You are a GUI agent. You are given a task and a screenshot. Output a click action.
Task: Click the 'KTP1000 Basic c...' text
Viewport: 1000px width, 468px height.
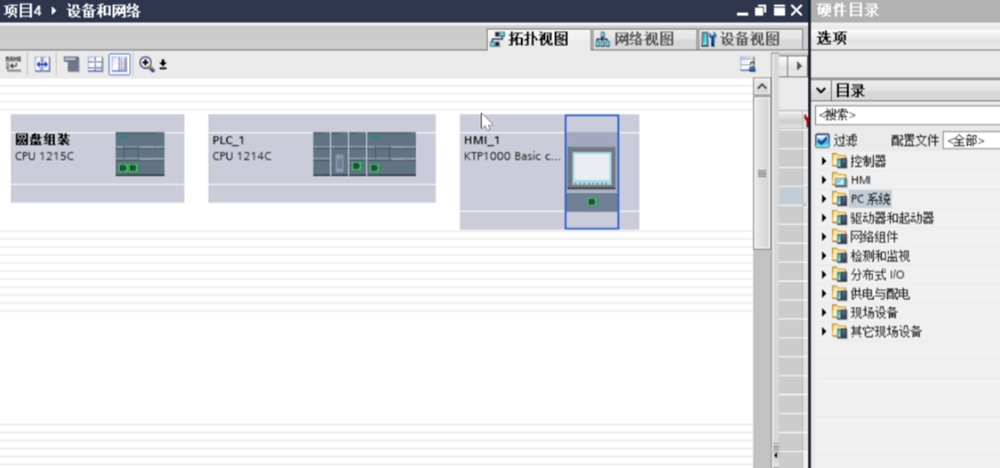(512, 156)
